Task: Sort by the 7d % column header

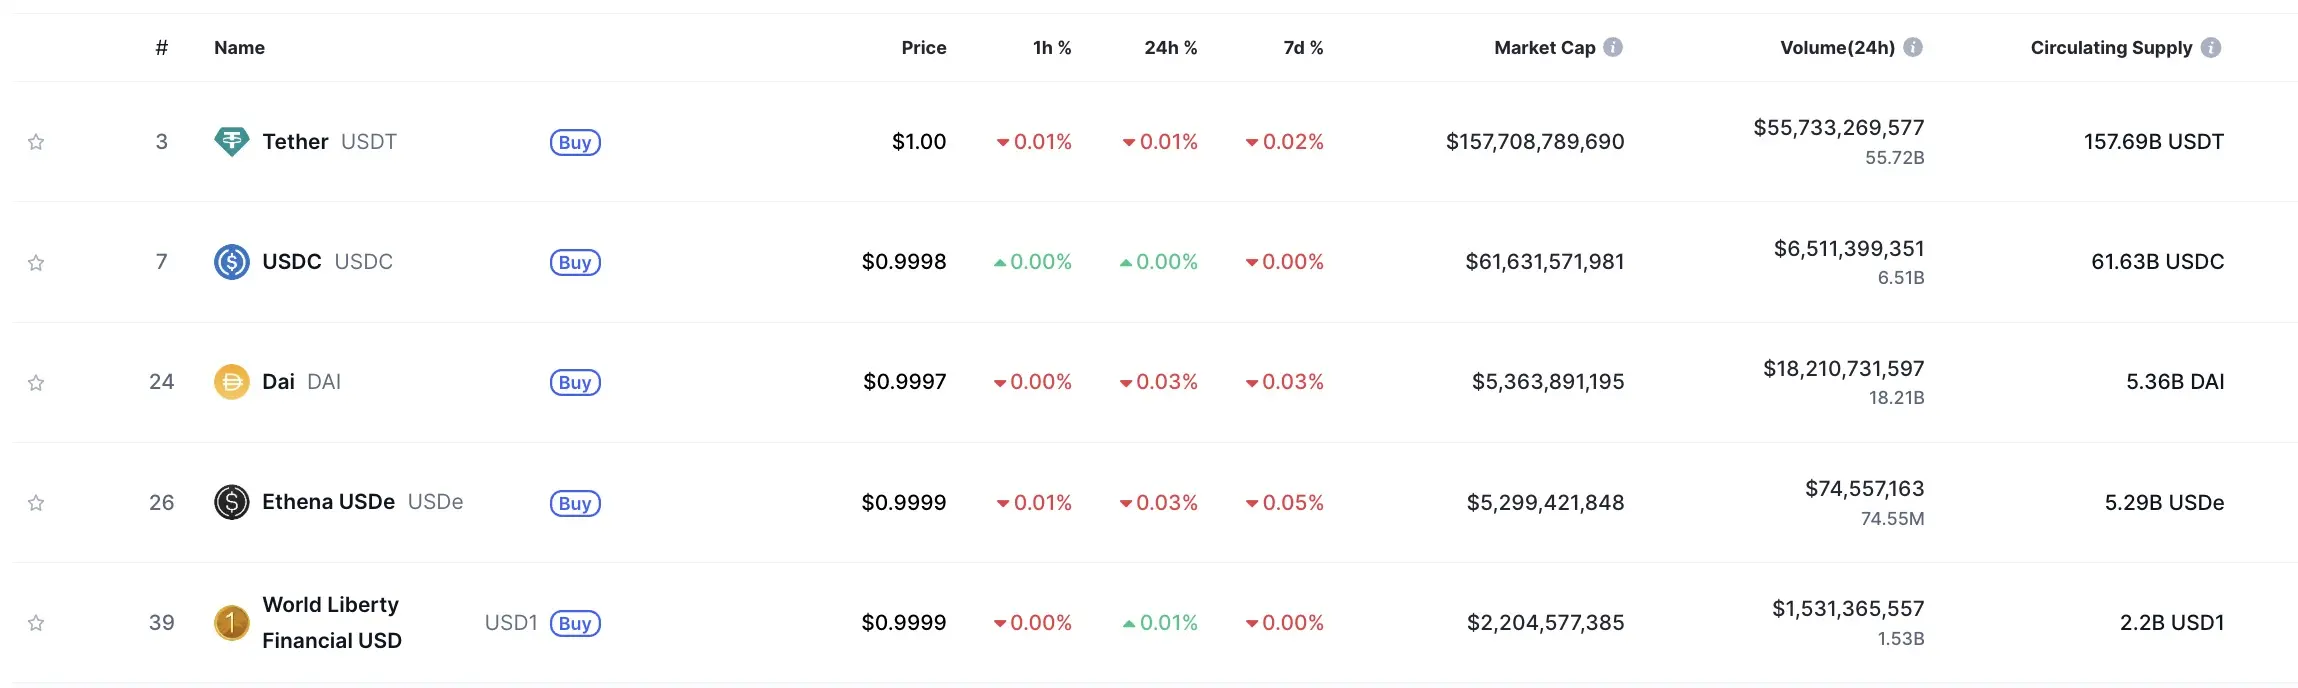Action: (1303, 48)
